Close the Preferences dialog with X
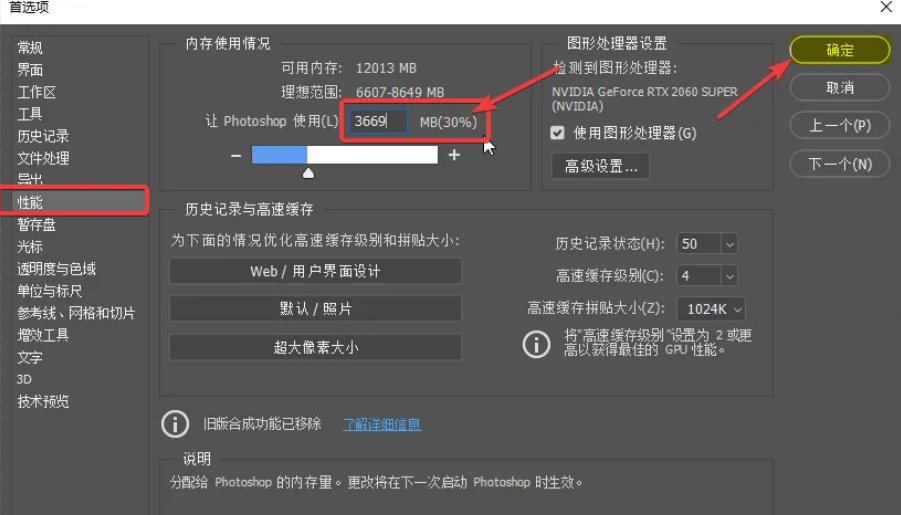The width and height of the screenshot is (901, 515). coord(885,7)
